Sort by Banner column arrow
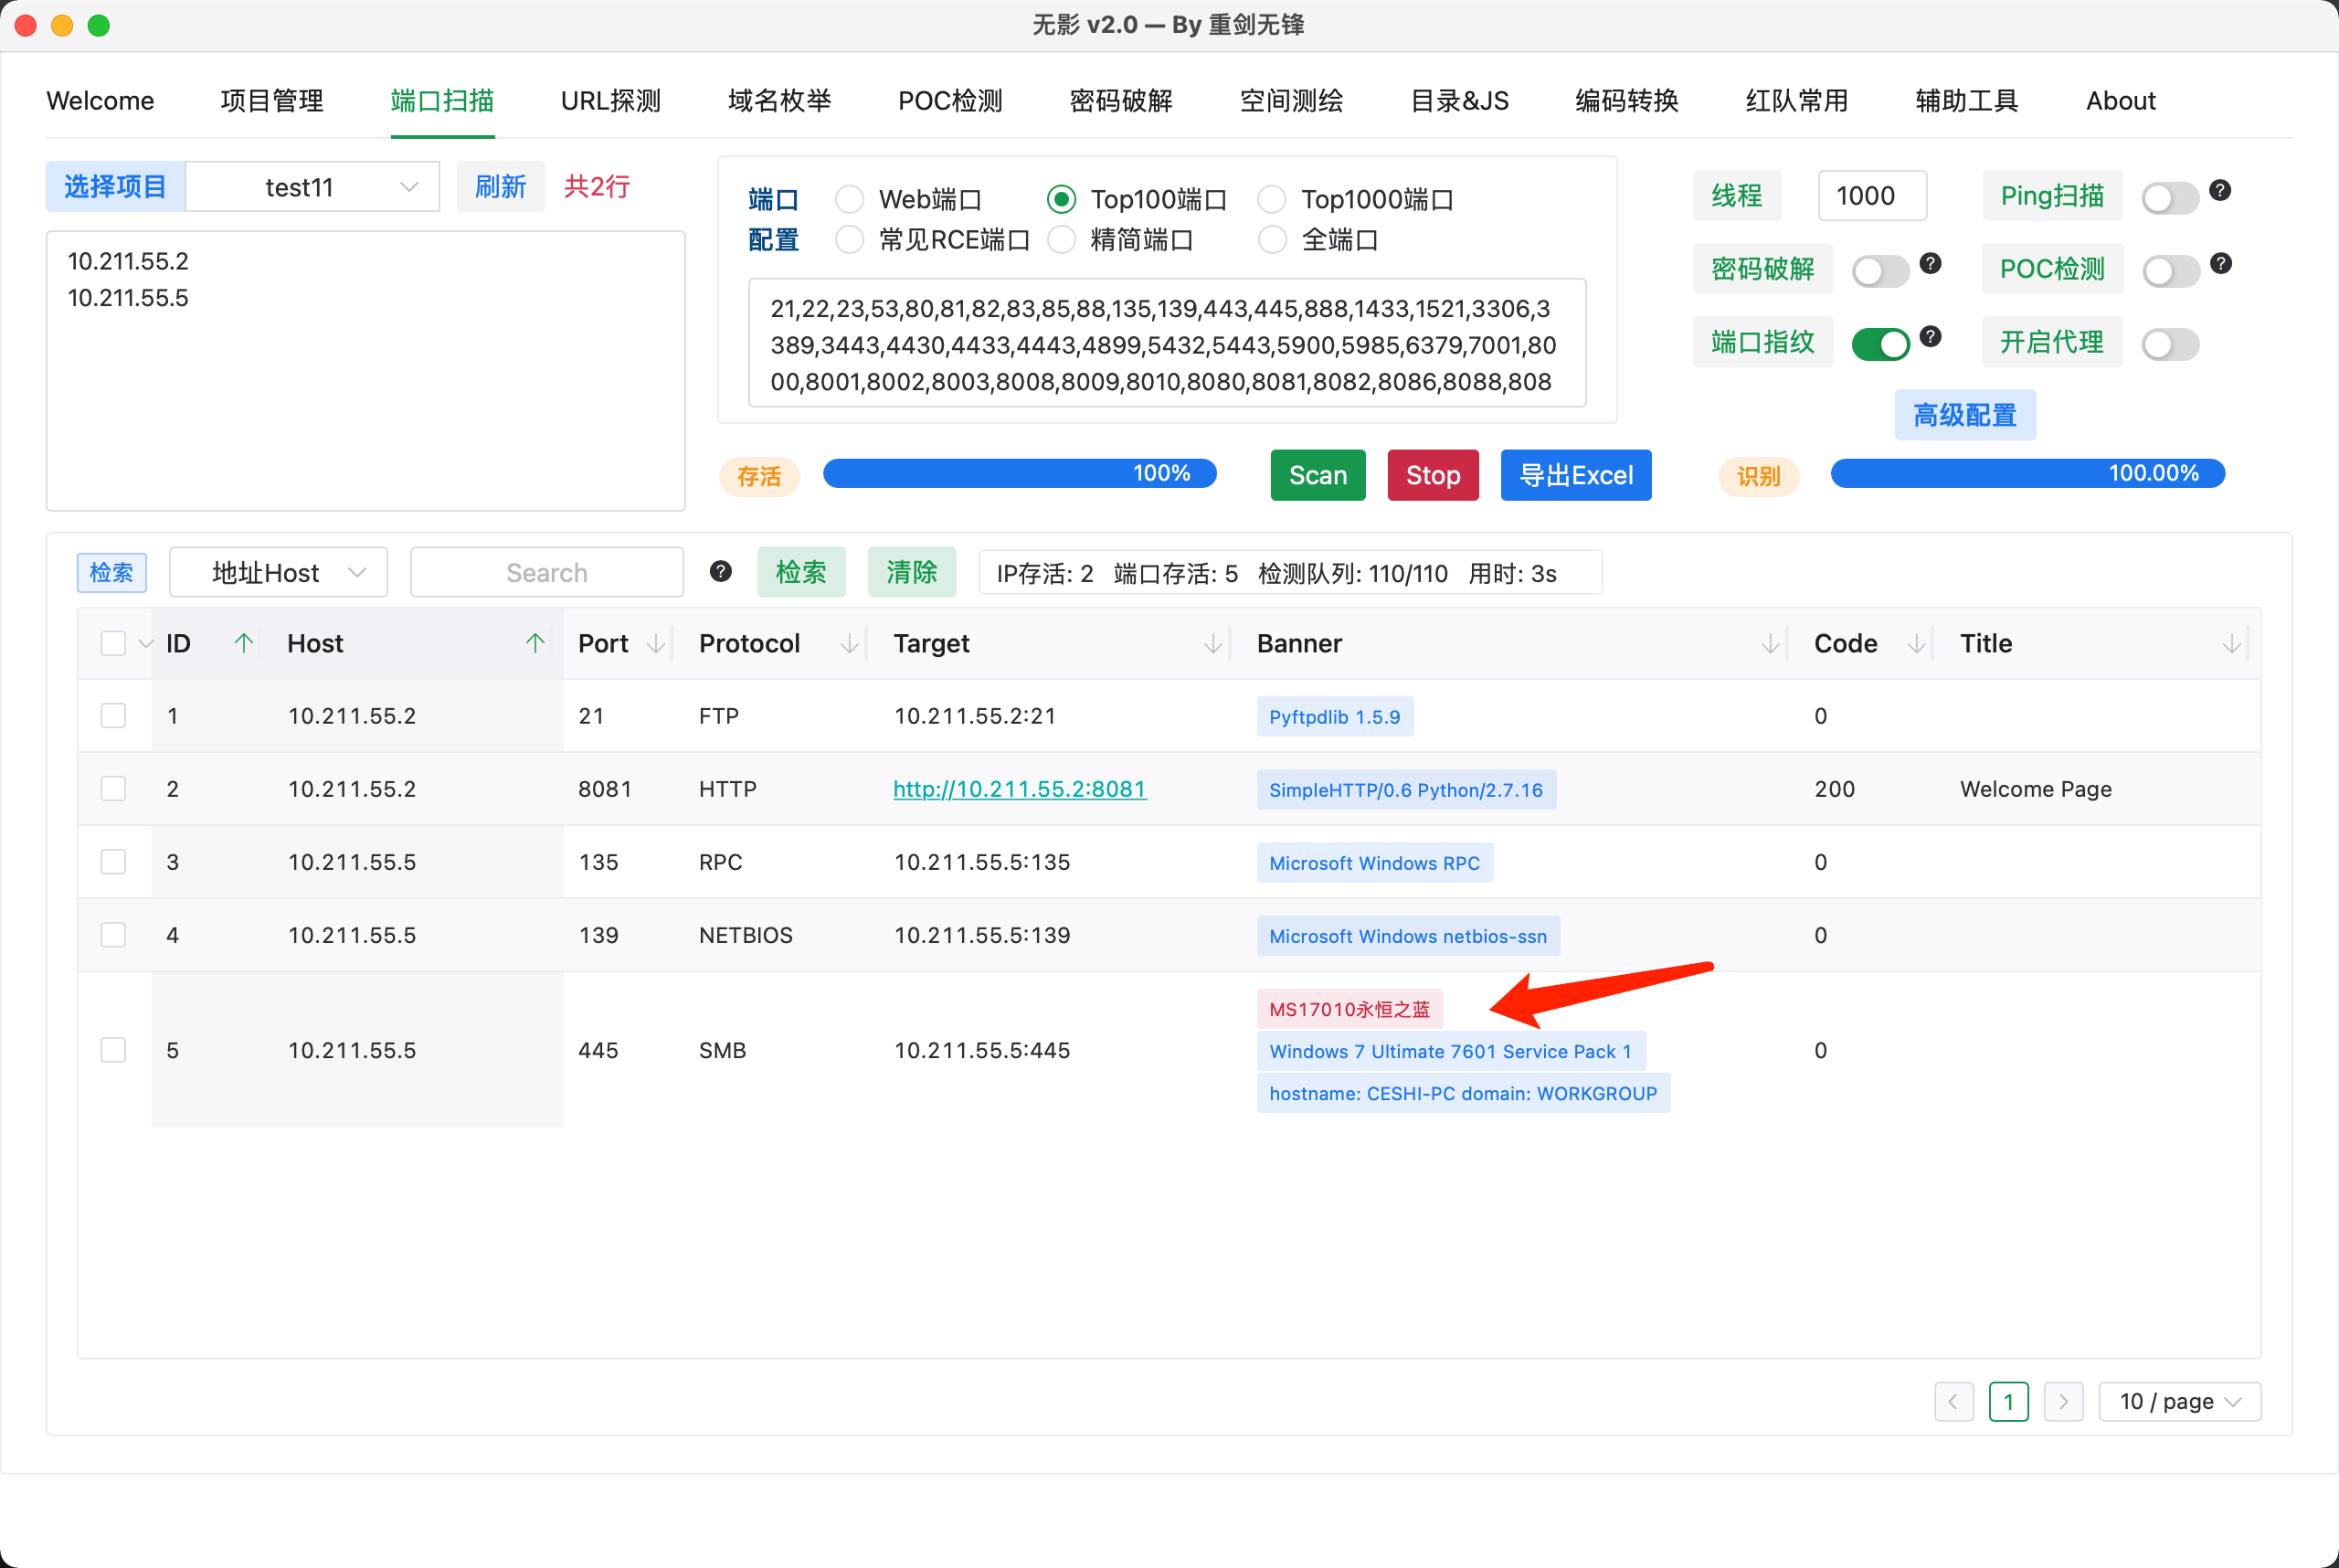This screenshot has width=2339, height=1568. tap(1769, 643)
